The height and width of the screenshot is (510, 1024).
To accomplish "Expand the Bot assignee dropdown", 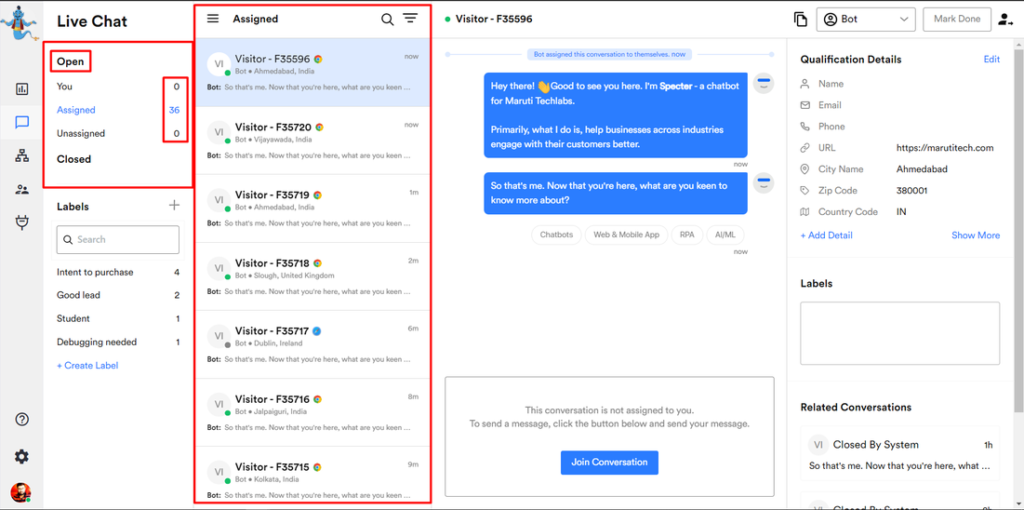I will [x=866, y=19].
